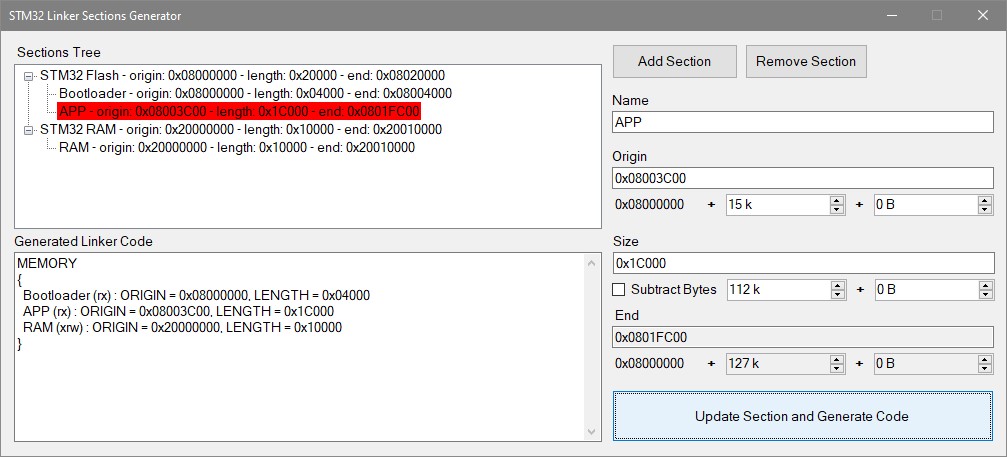1007x457 pixels.
Task: Click the APP (rx) linker code line
Action: coord(179,312)
